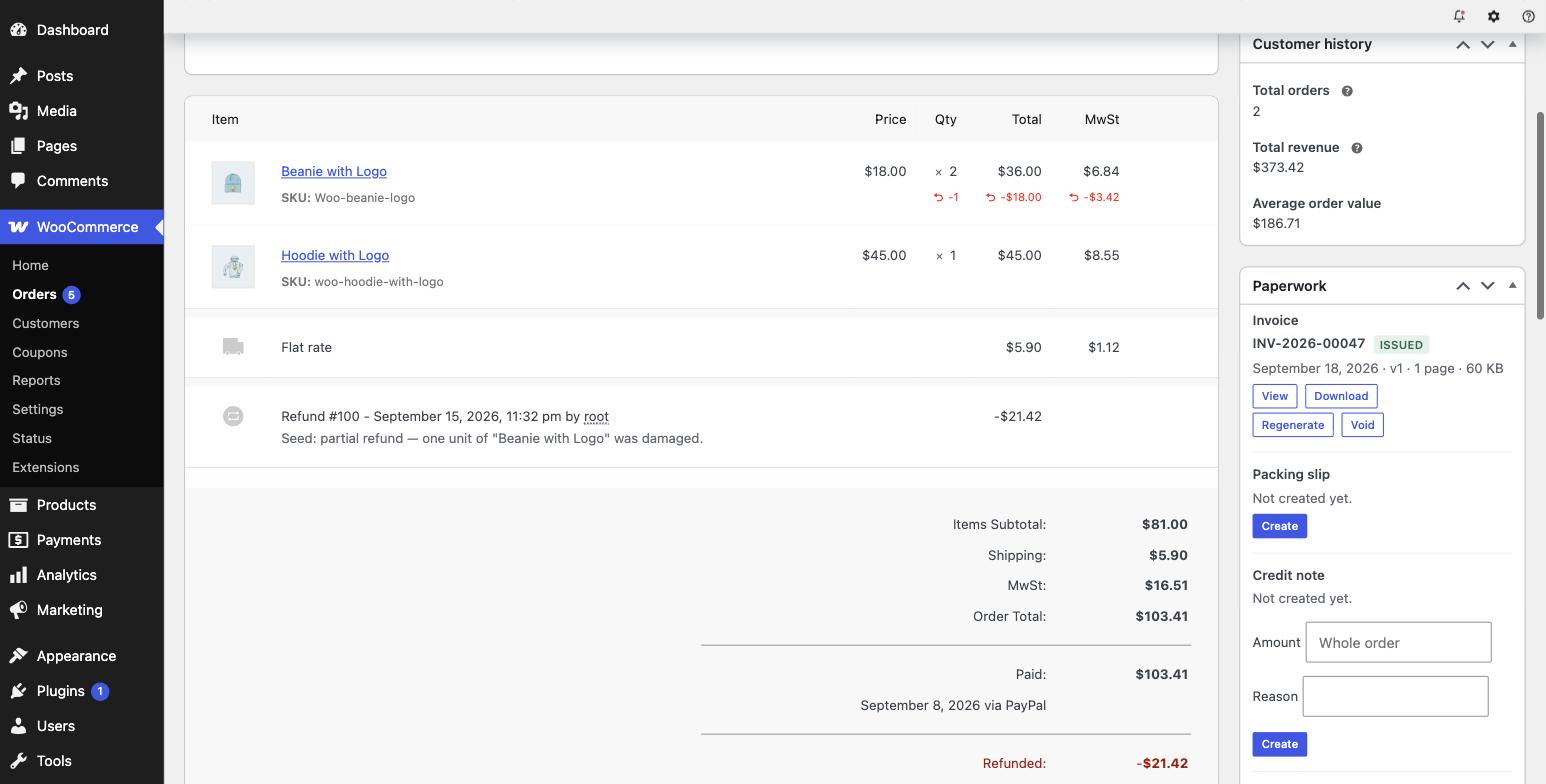
Task: Regenerate the invoice
Action: pos(1293,425)
